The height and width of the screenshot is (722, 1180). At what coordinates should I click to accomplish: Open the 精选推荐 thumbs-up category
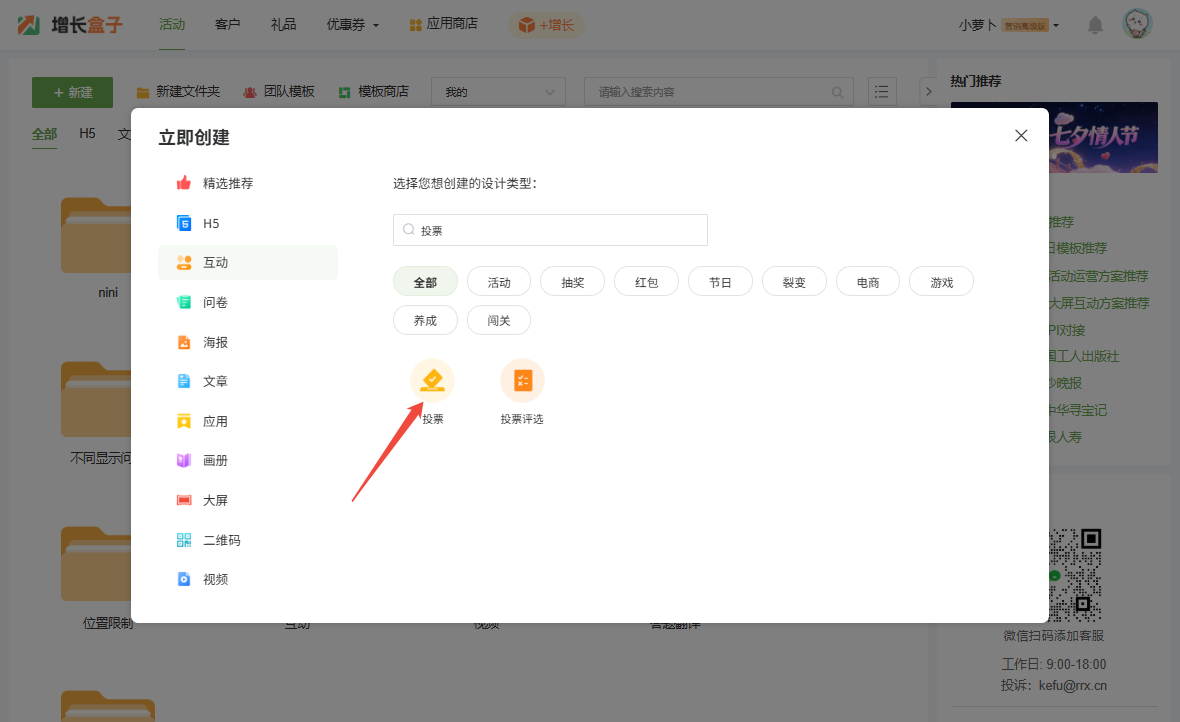click(x=227, y=183)
